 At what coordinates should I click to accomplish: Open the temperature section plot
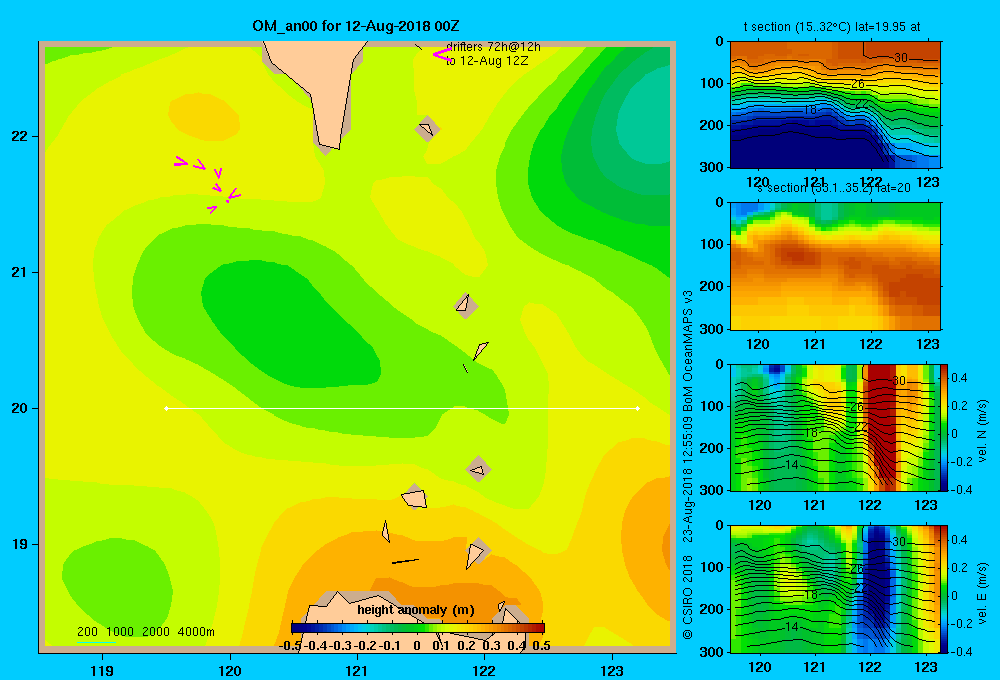835,105
